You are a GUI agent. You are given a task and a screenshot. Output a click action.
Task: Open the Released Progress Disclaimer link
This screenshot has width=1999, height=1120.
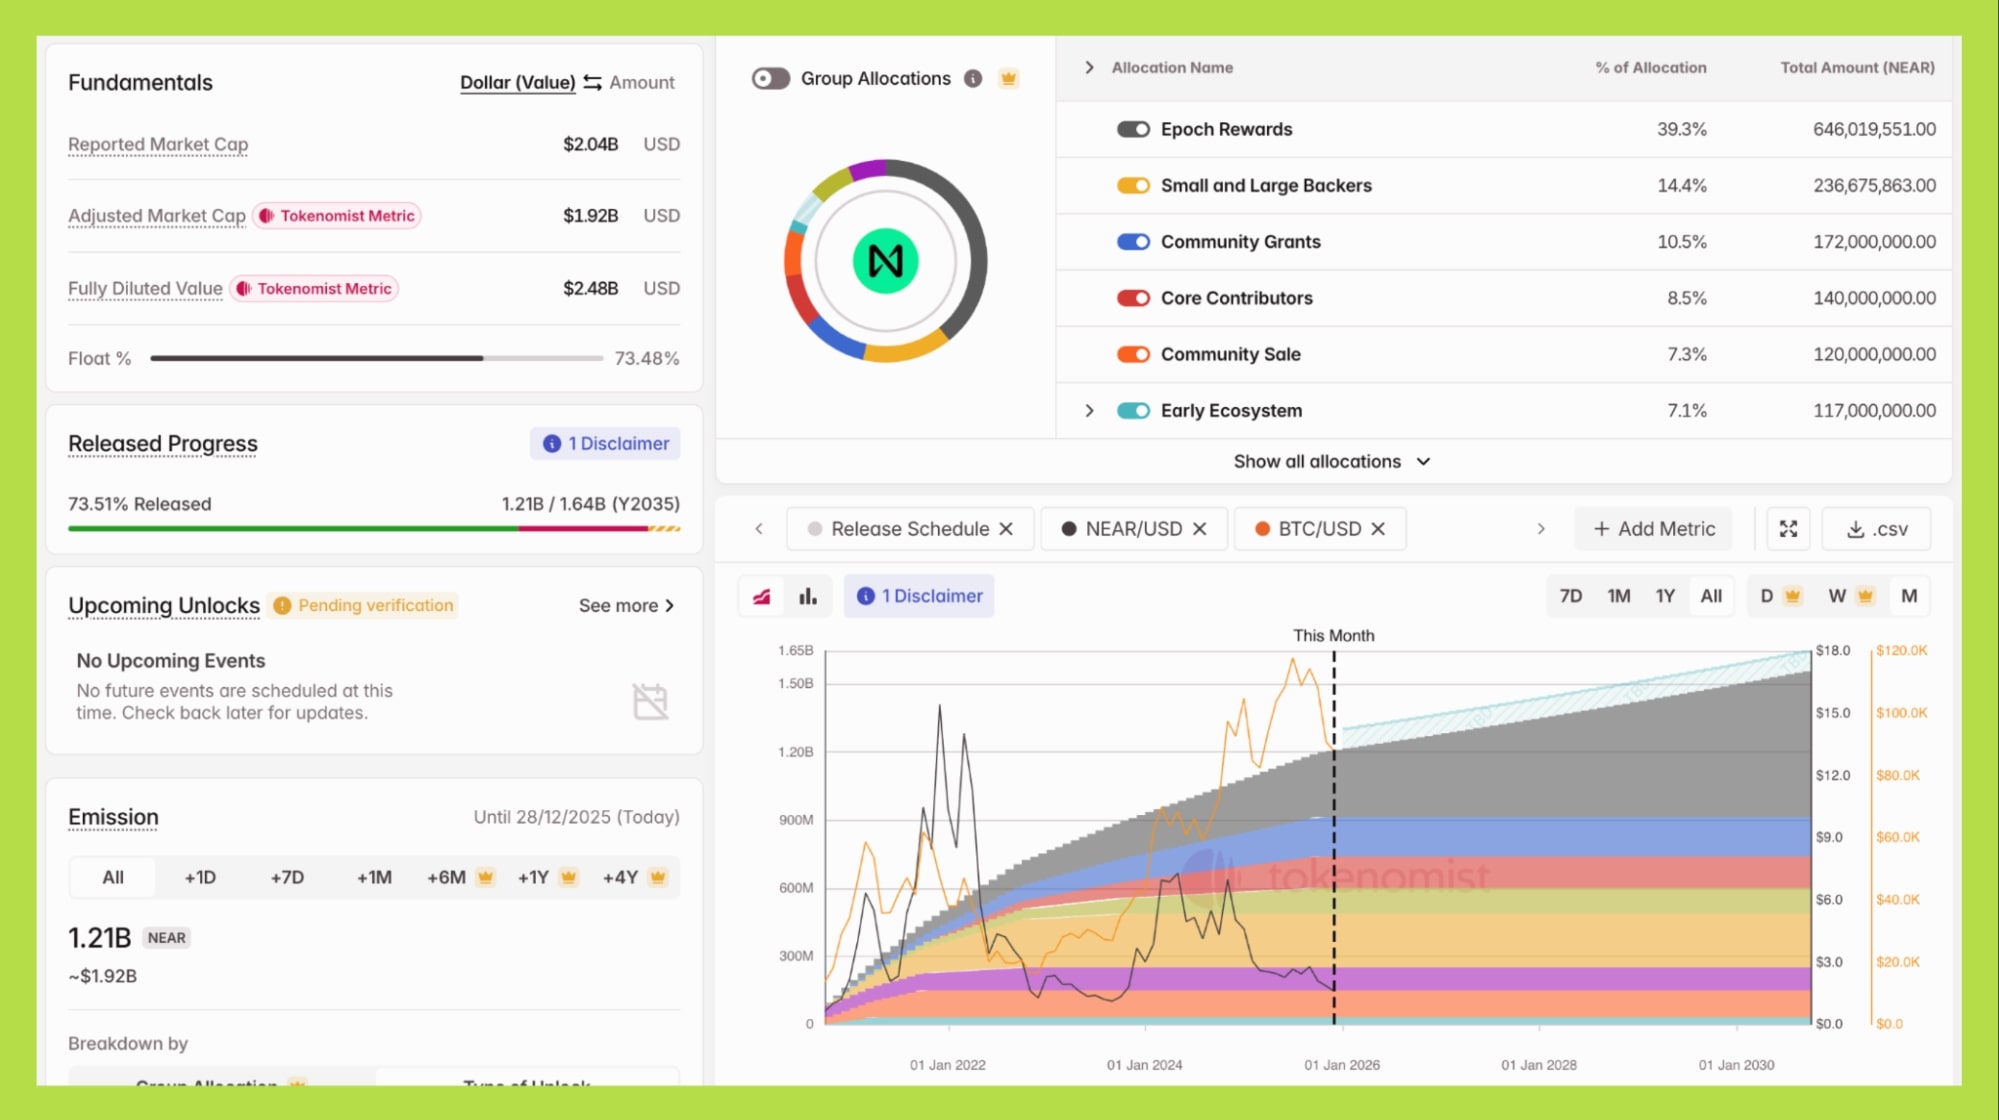click(605, 443)
